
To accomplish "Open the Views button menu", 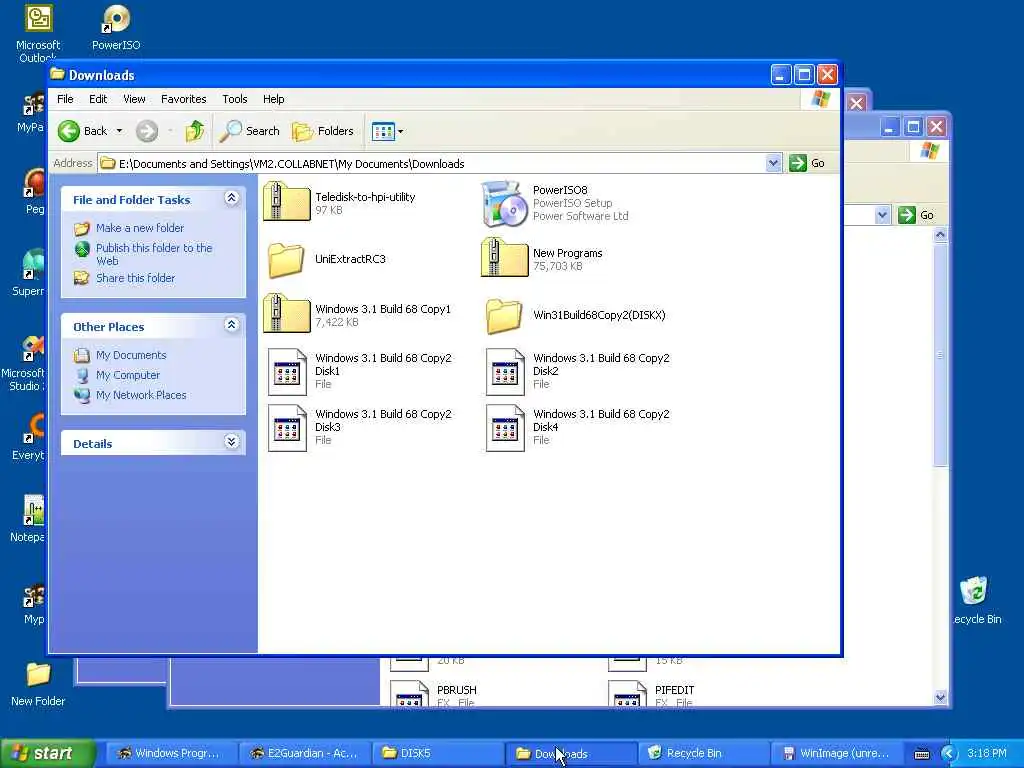I will pos(387,131).
